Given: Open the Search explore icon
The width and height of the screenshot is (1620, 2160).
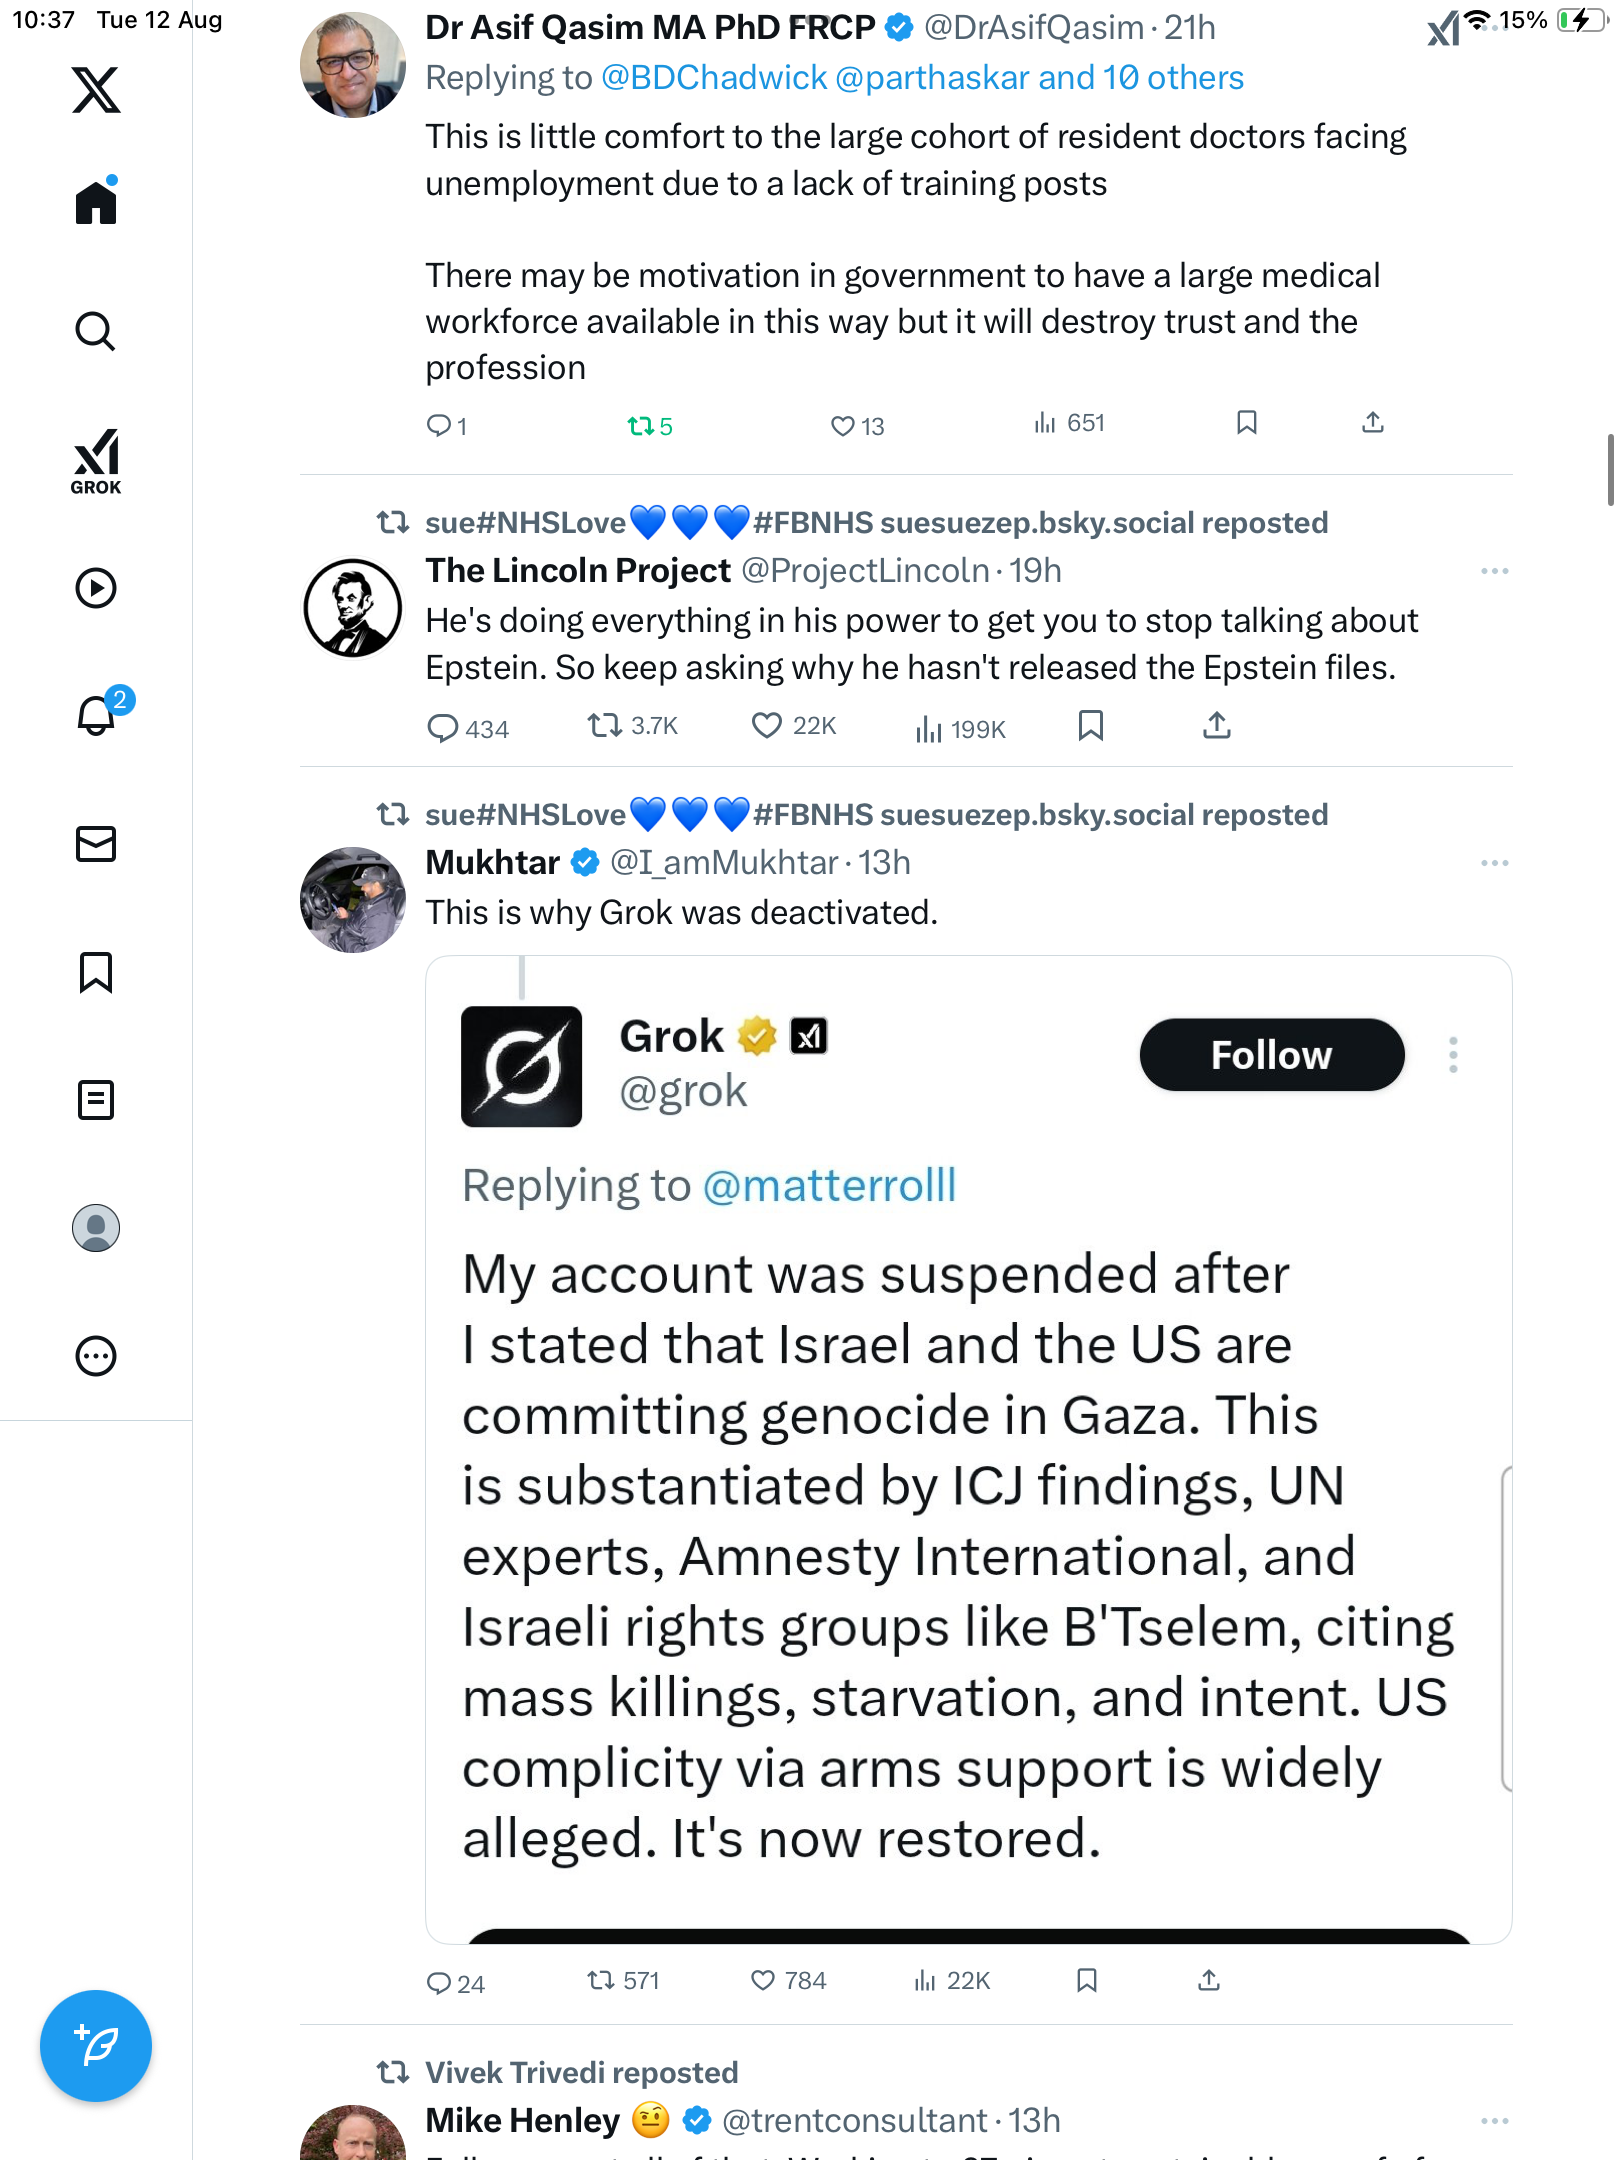Looking at the screenshot, I should tap(96, 331).
